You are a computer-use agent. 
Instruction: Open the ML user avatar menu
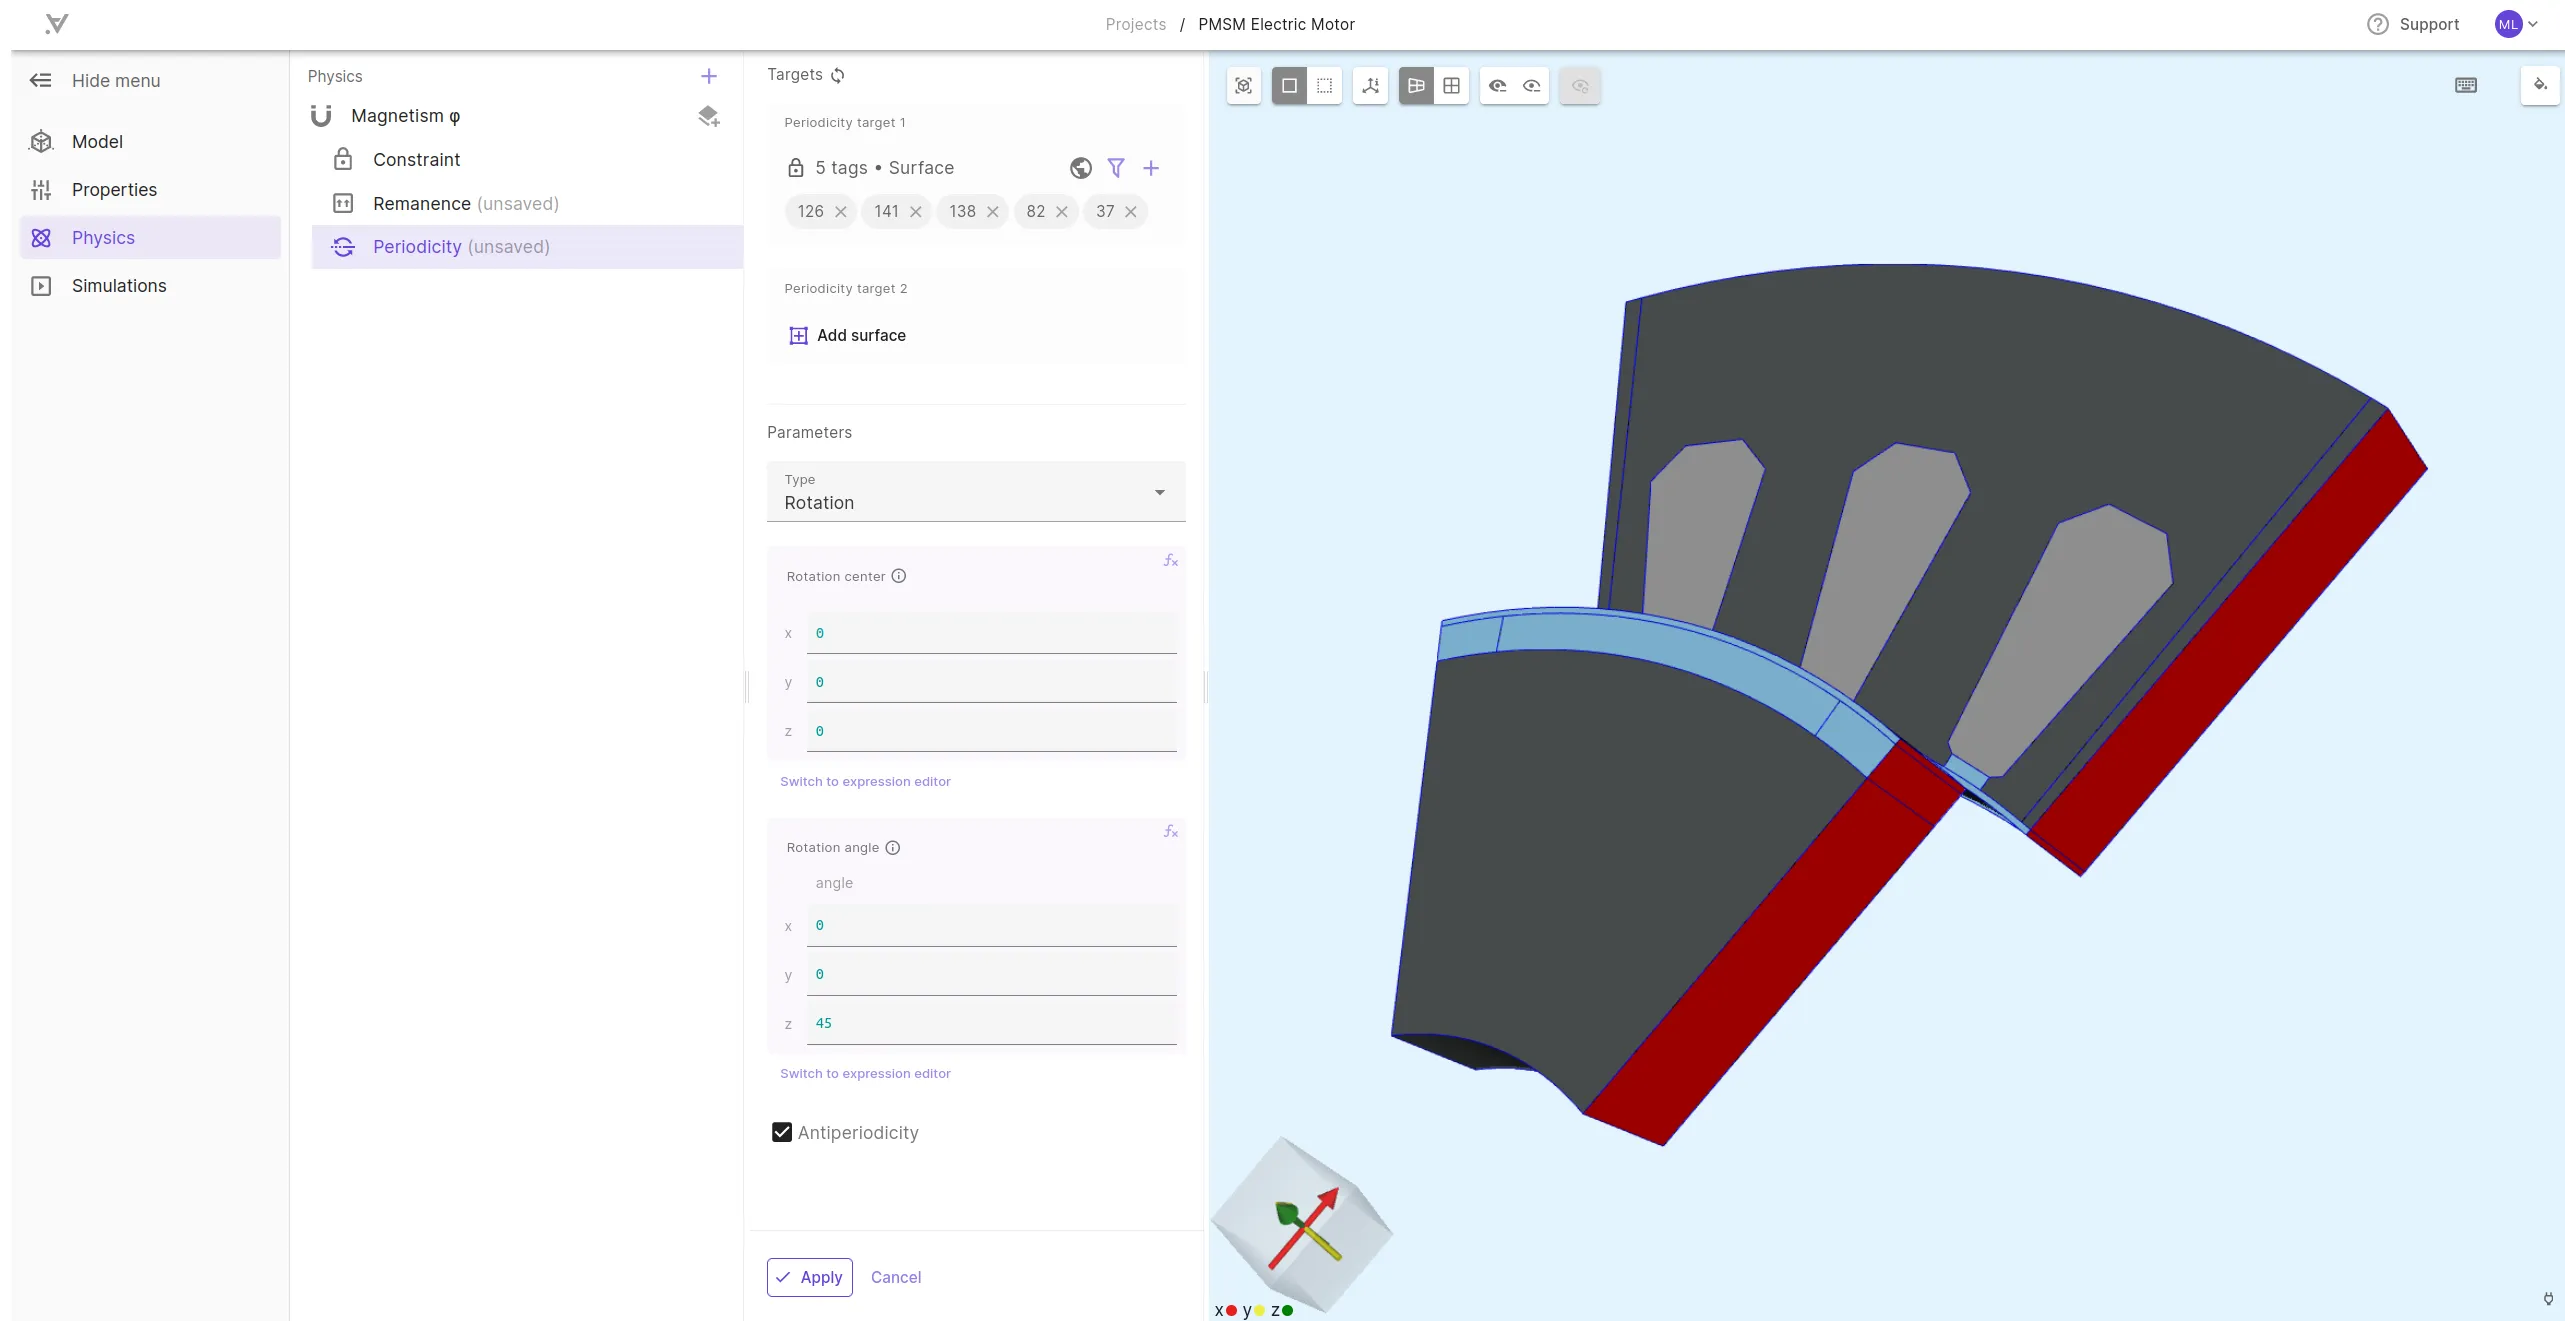2516,24
